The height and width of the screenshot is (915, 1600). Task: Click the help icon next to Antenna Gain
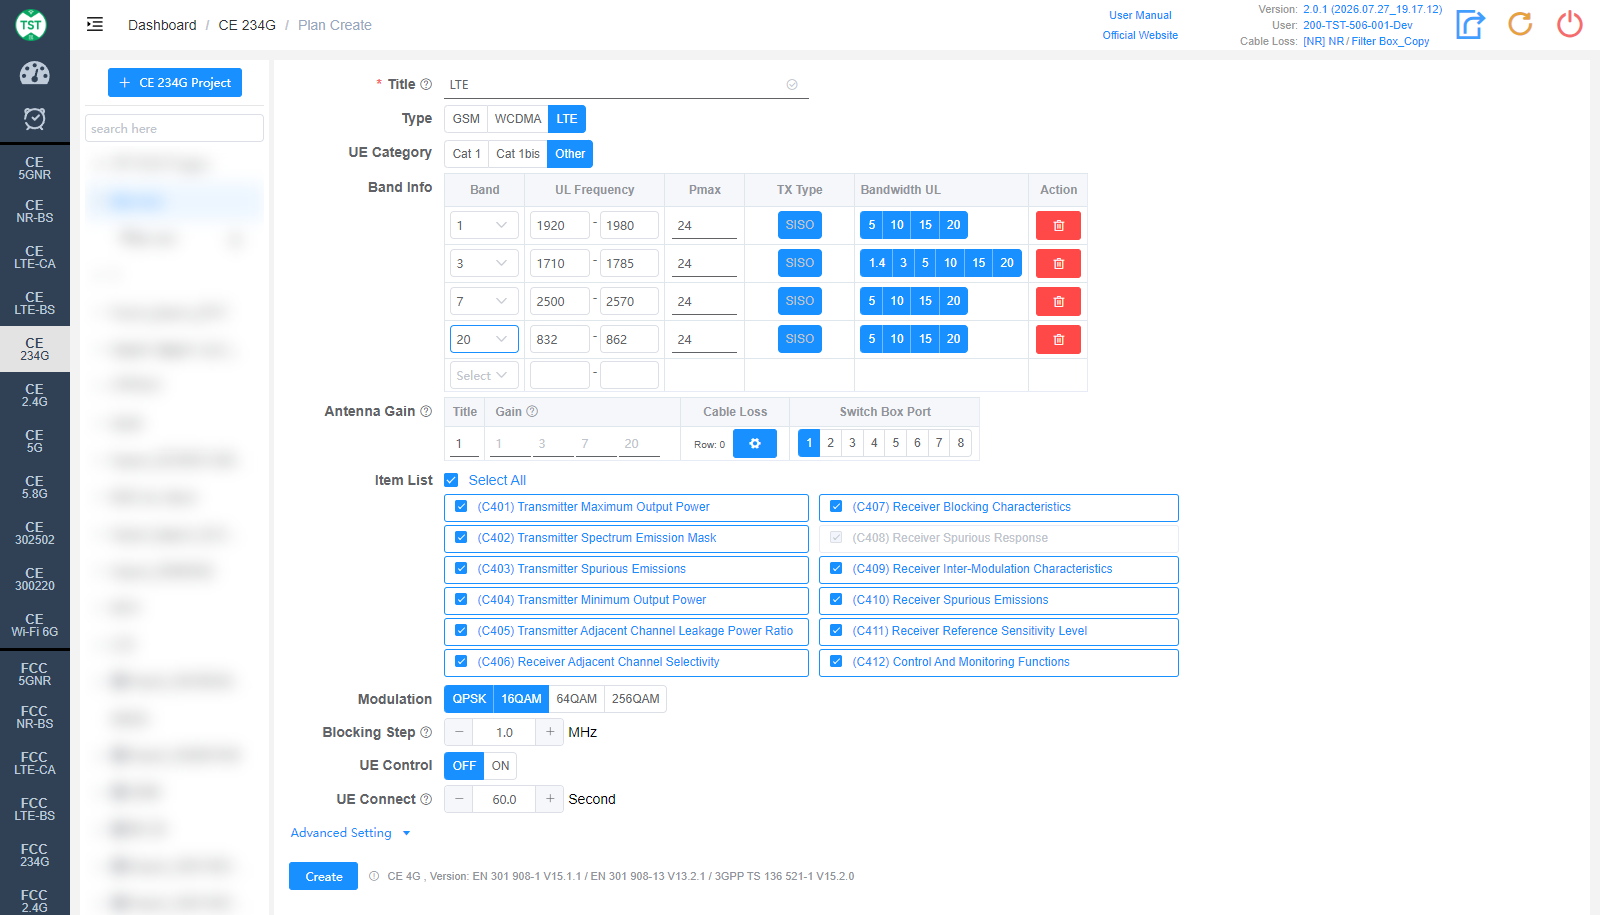426,412
